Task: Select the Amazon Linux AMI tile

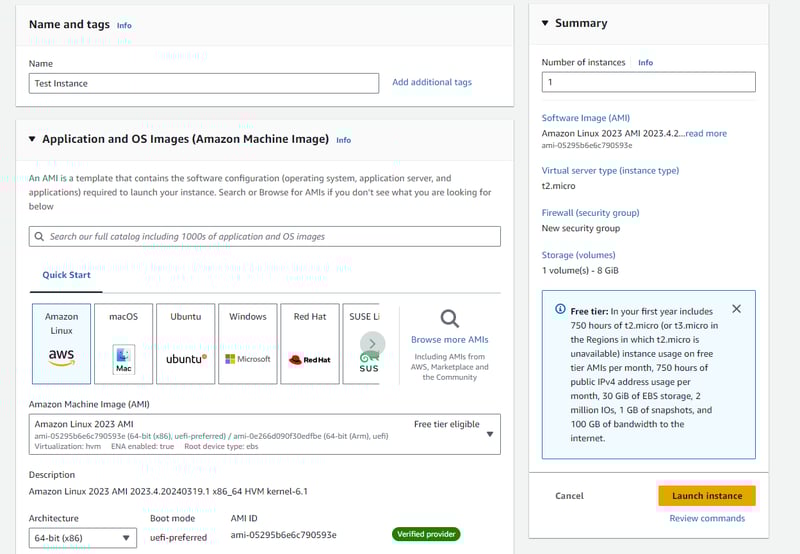Action: 61,343
